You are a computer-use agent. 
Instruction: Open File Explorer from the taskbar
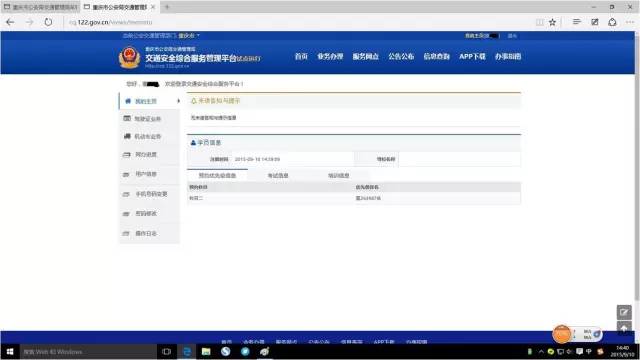[x=206, y=351]
